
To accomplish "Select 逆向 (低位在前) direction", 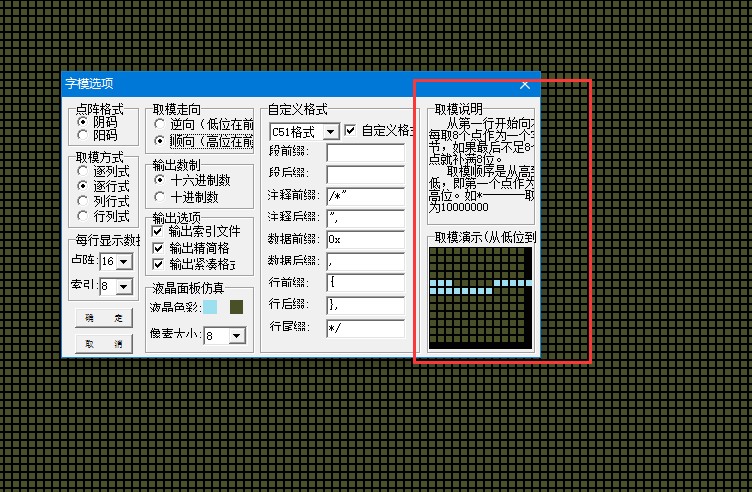I will (204, 124).
